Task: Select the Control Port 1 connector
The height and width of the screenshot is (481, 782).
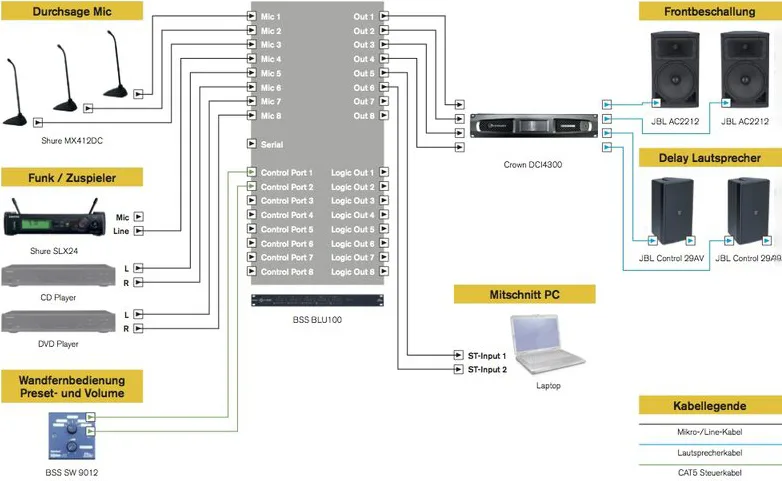Action: tap(250, 173)
